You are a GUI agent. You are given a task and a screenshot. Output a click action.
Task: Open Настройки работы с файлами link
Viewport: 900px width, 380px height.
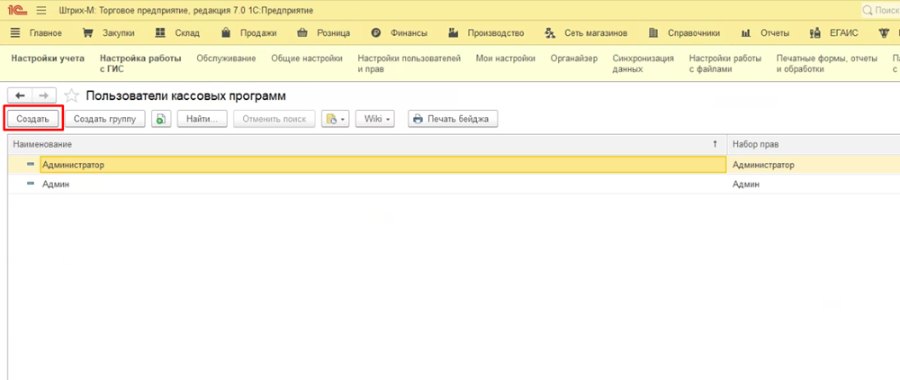(x=726, y=64)
